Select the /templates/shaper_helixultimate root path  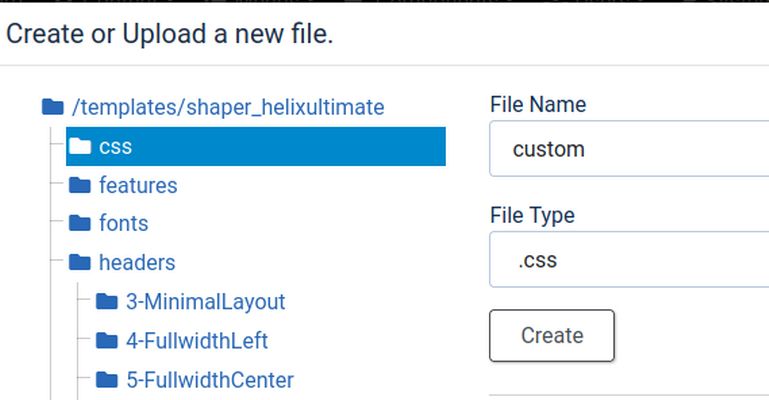pyautogui.click(x=228, y=107)
